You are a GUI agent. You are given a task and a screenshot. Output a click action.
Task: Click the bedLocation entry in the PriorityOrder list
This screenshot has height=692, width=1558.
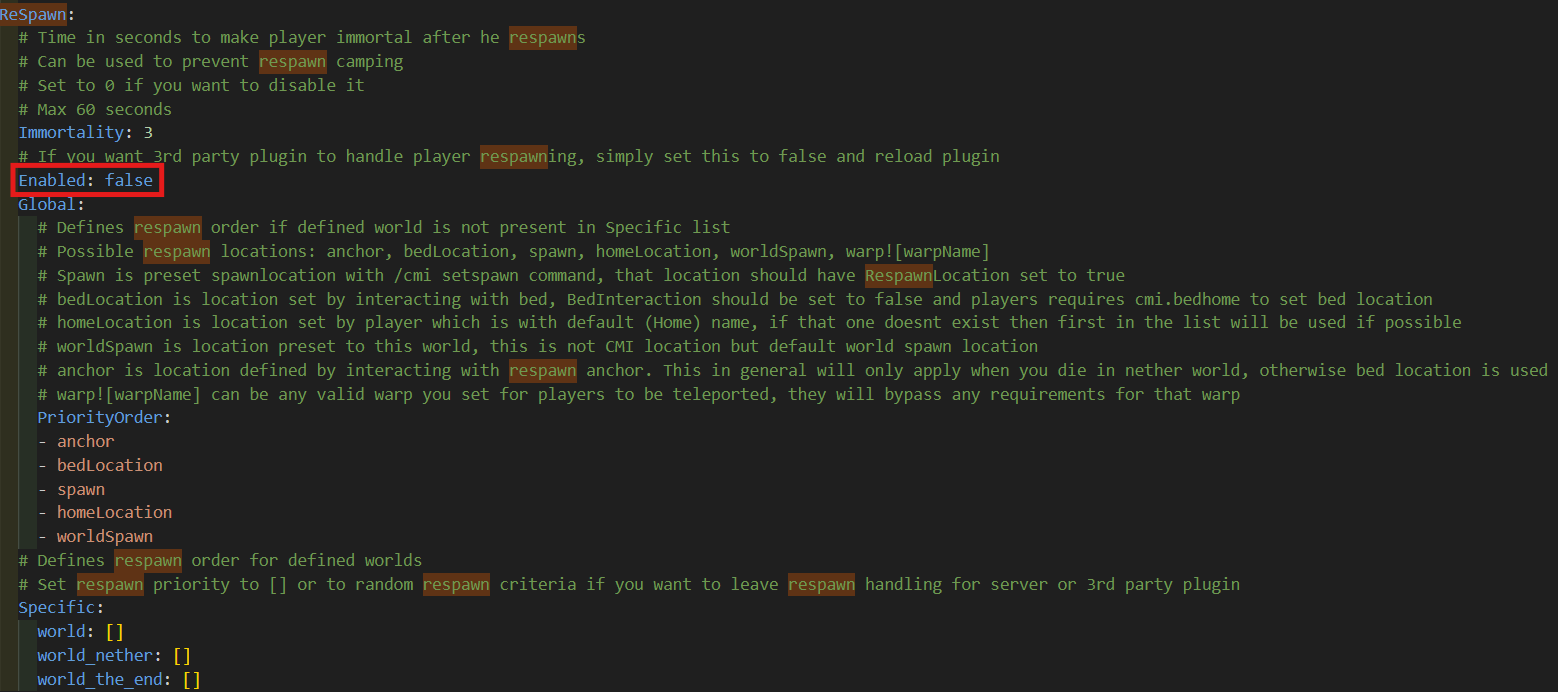click(x=109, y=466)
